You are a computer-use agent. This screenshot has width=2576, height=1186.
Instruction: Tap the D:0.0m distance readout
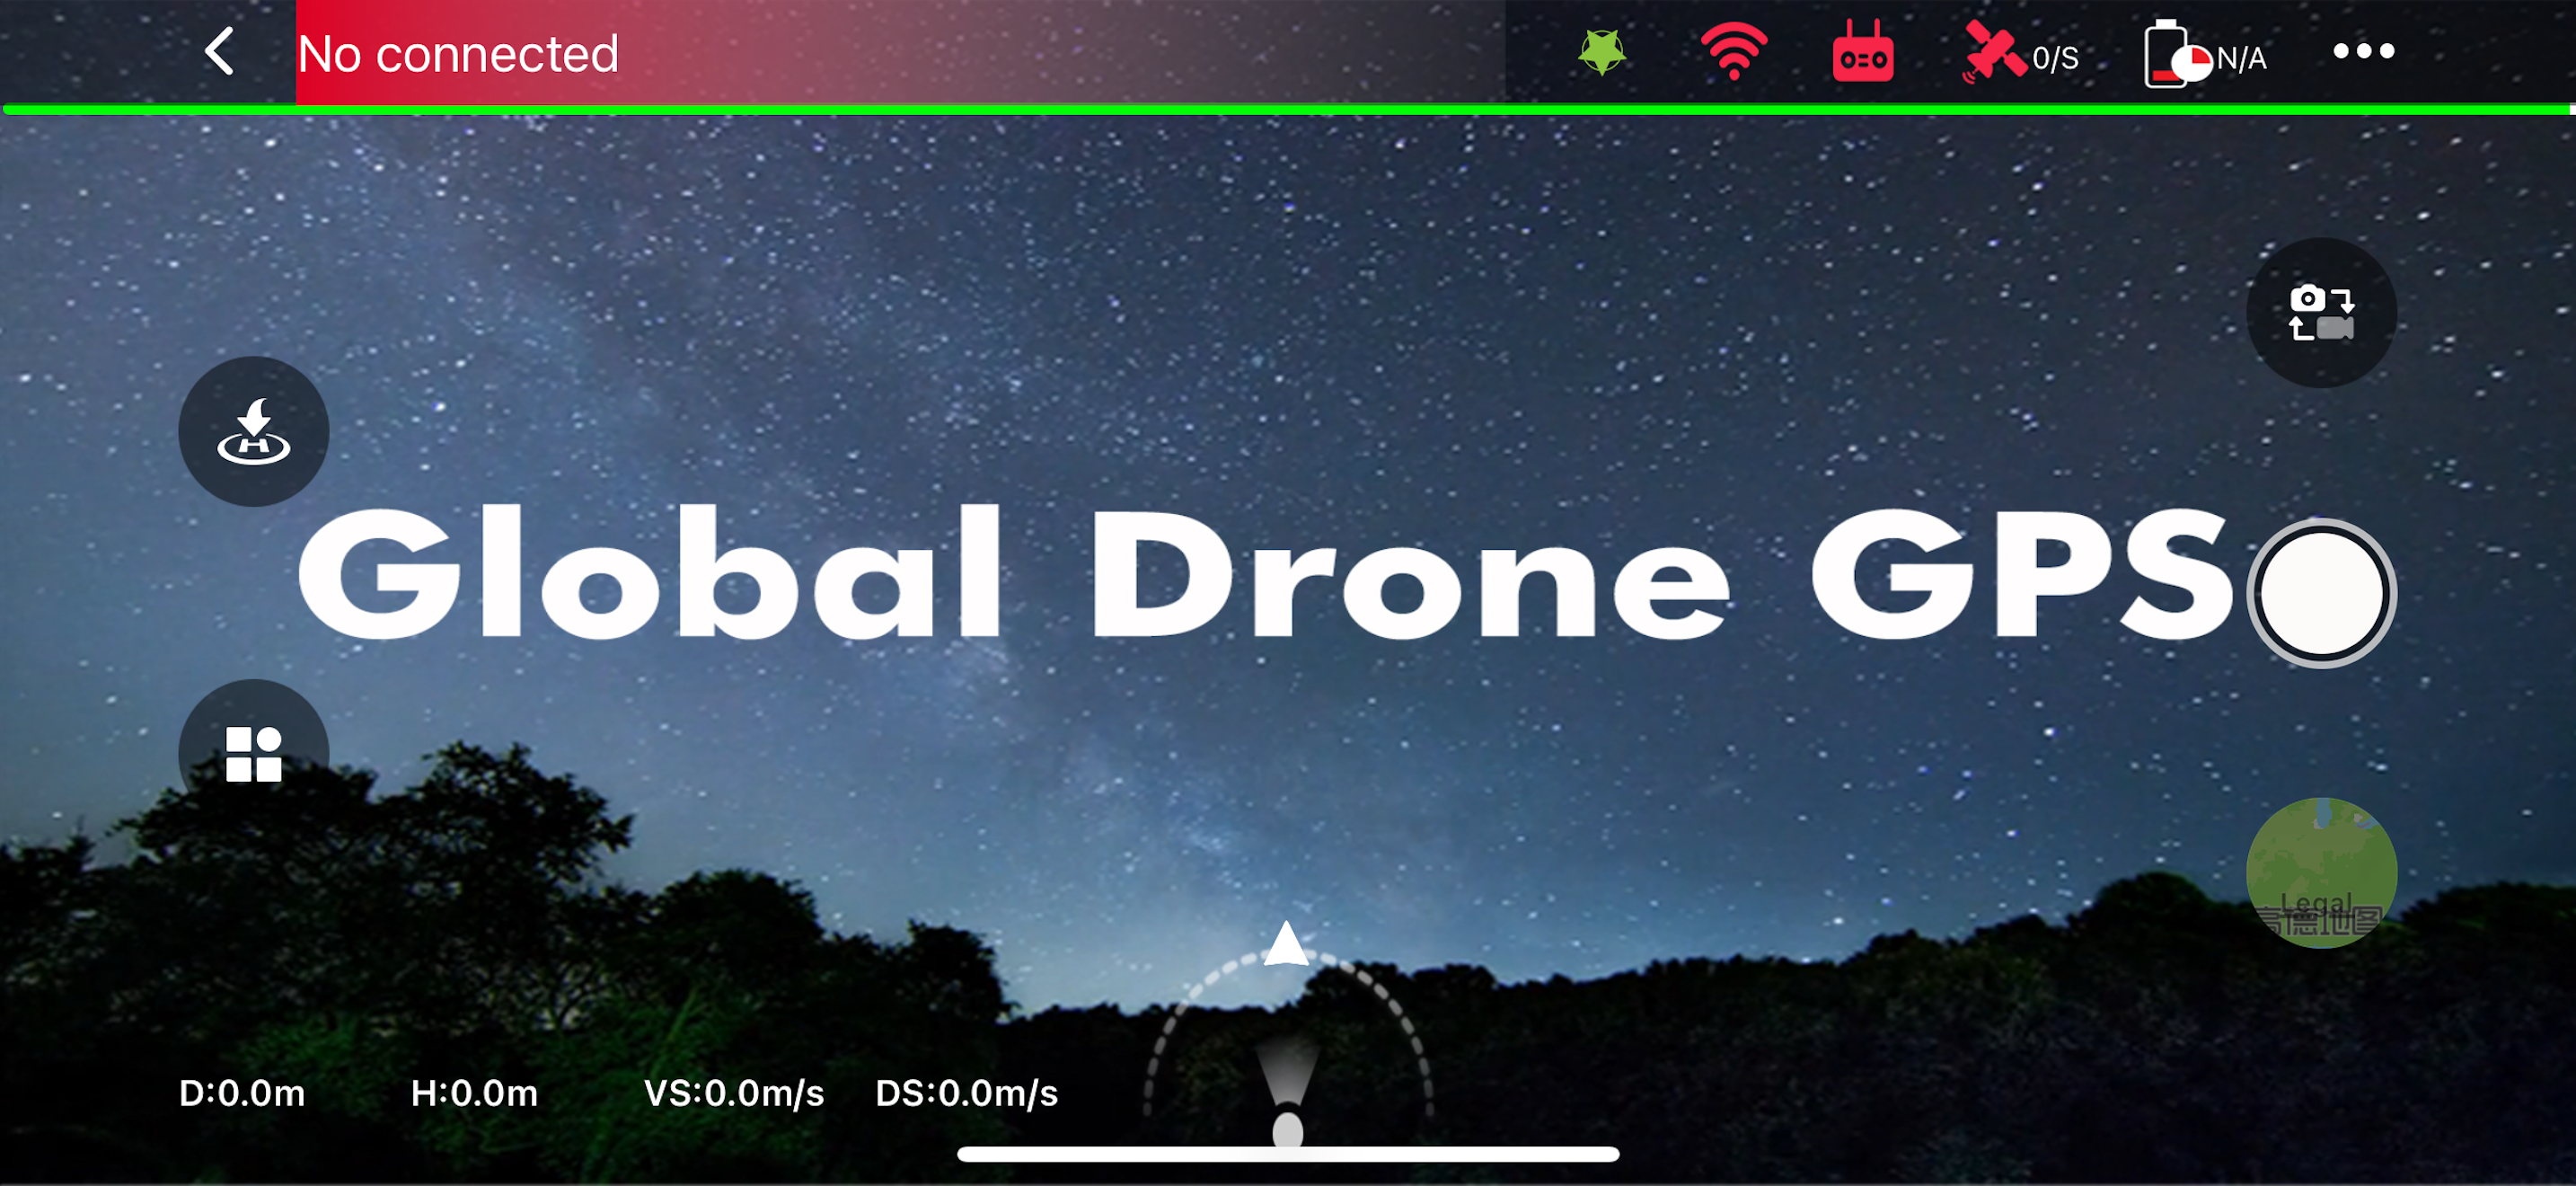click(242, 1093)
